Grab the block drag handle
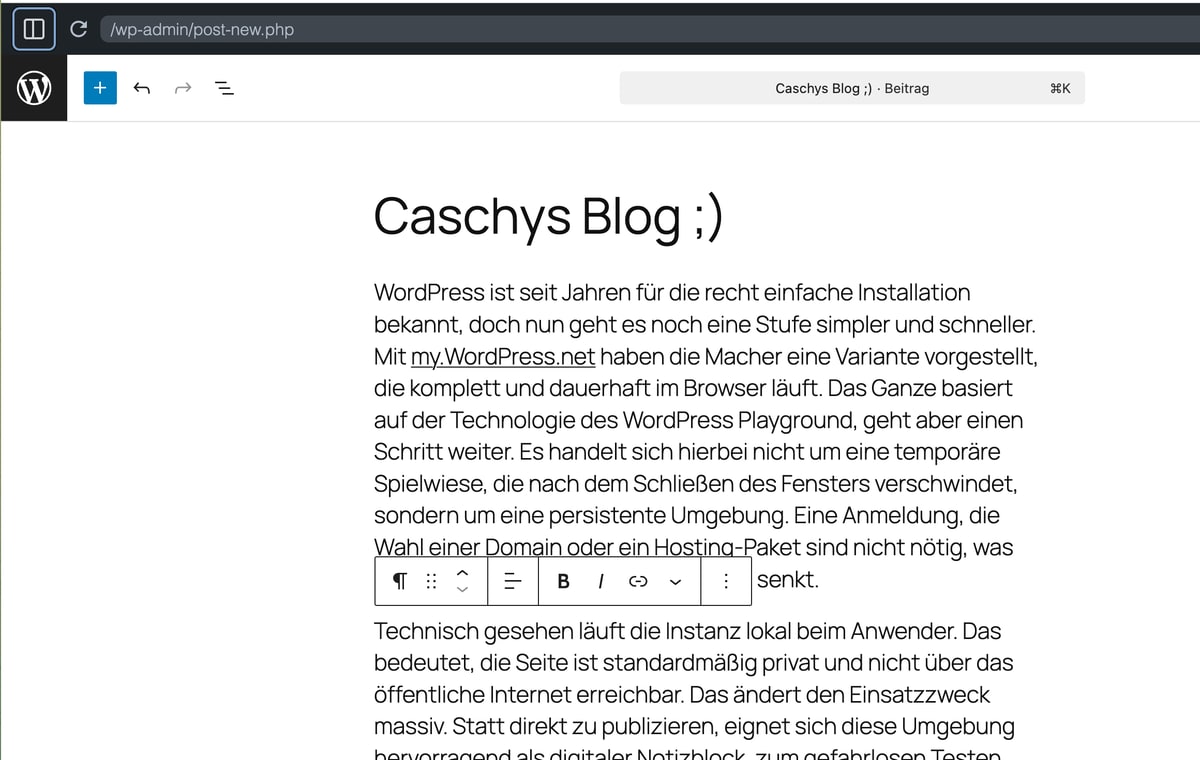This screenshot has height=760, width=1200. (430, 580)
